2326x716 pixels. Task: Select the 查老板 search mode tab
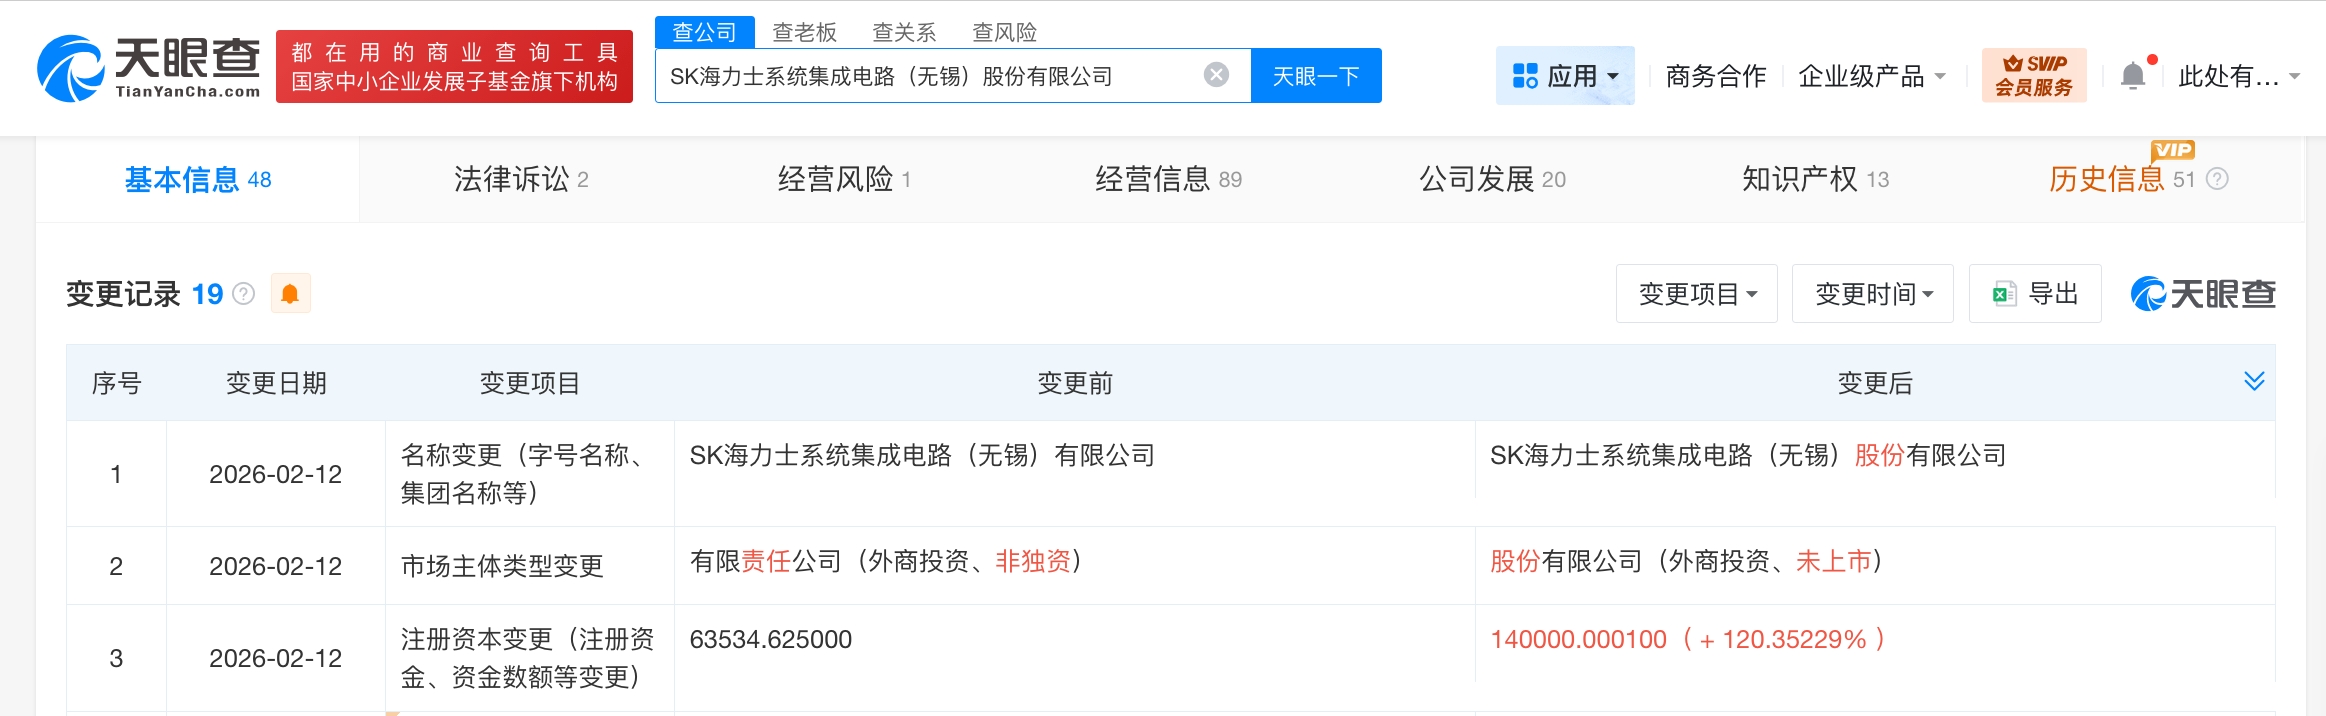click(804, 32)
